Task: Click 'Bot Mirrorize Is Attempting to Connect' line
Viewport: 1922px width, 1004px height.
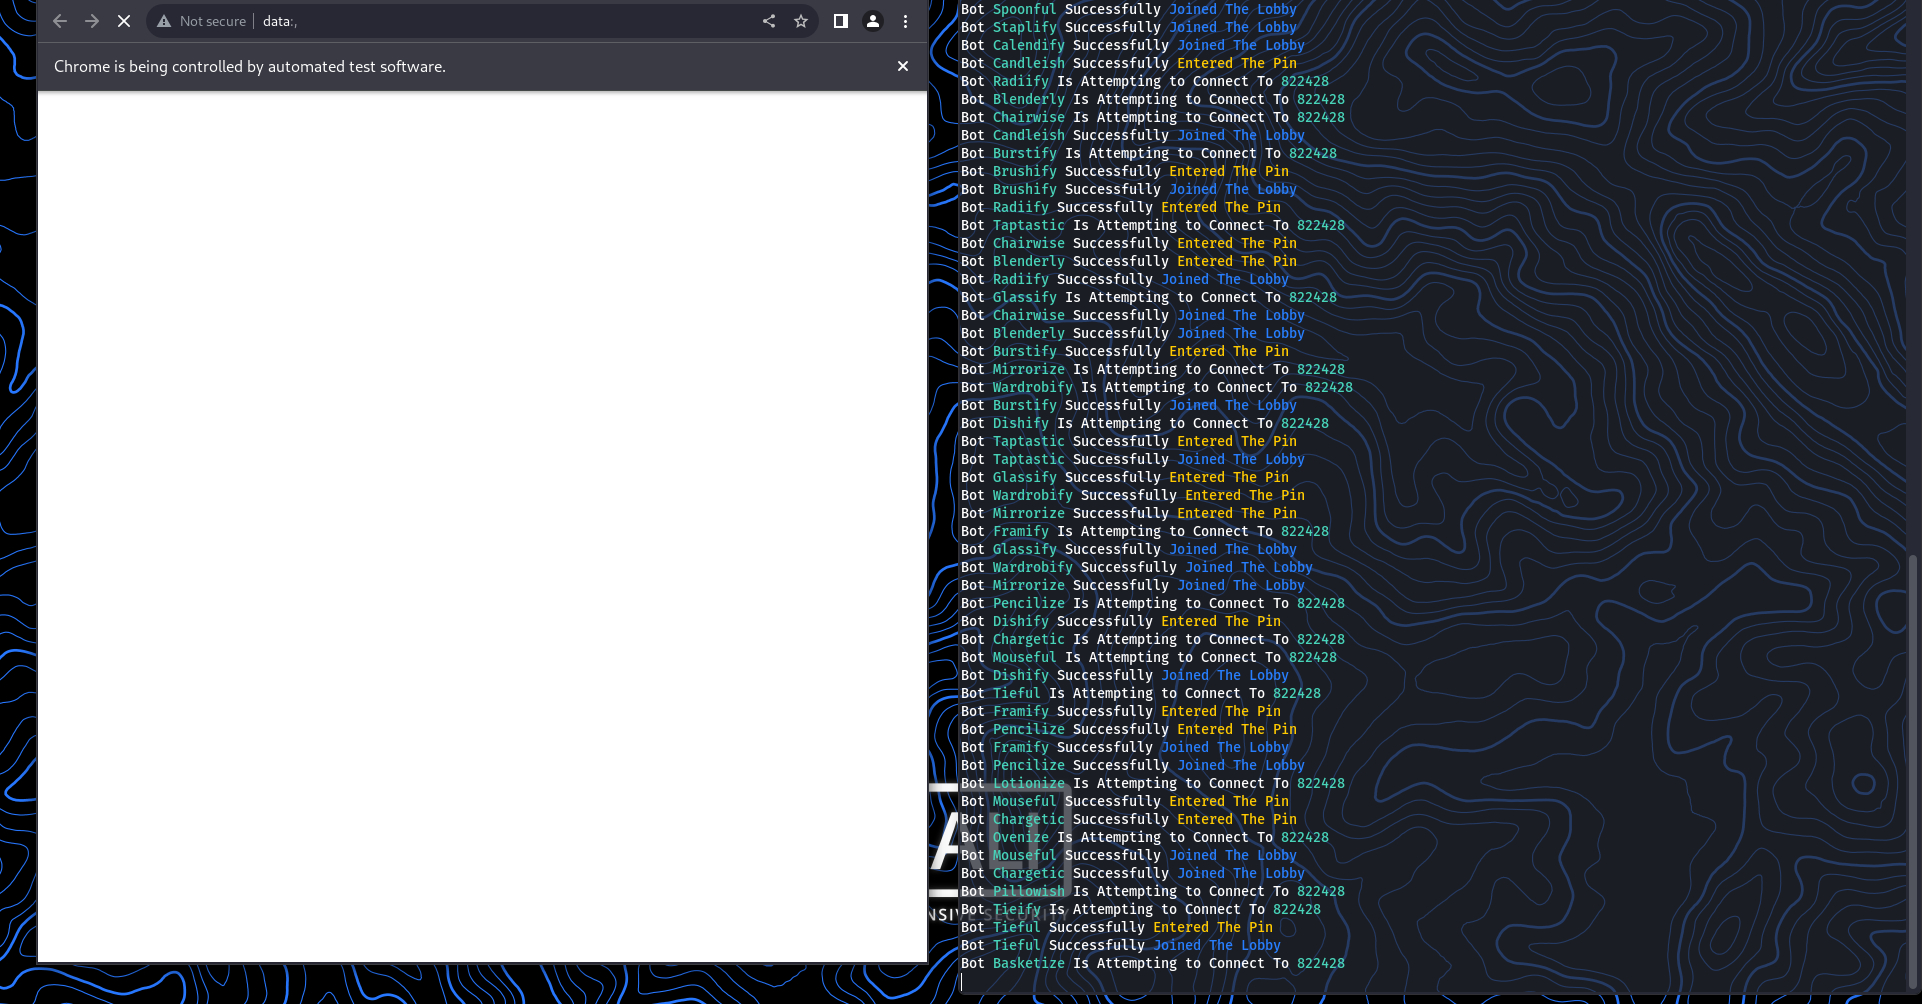Action: coord(1153,369)
